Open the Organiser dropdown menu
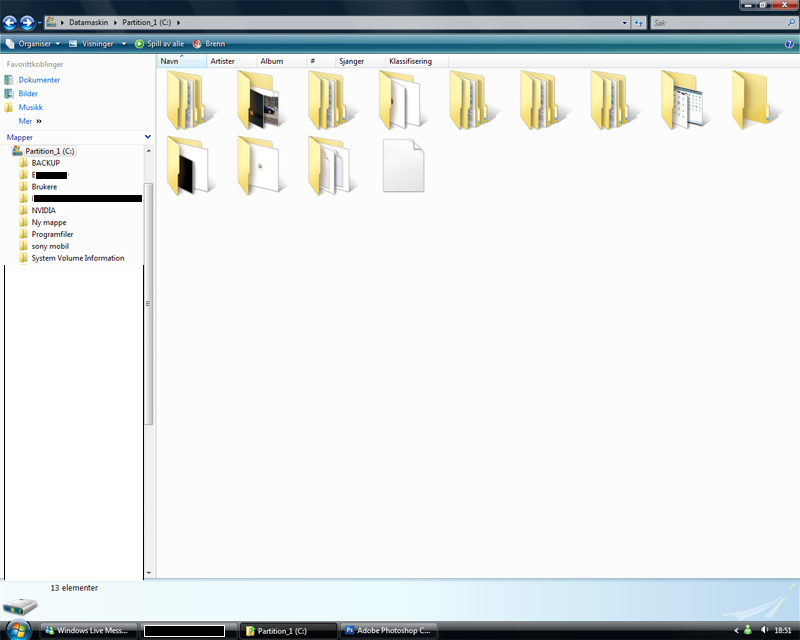This screenshot has width=800, height=640. (33, 44)
